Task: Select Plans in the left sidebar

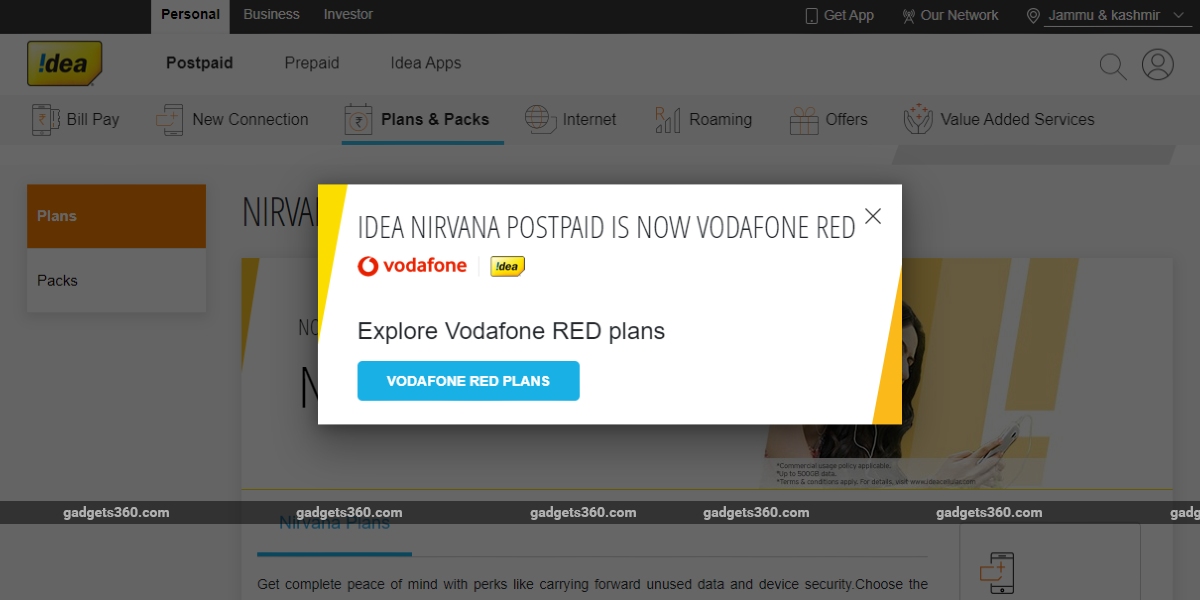Action: (x=116, y=216)
